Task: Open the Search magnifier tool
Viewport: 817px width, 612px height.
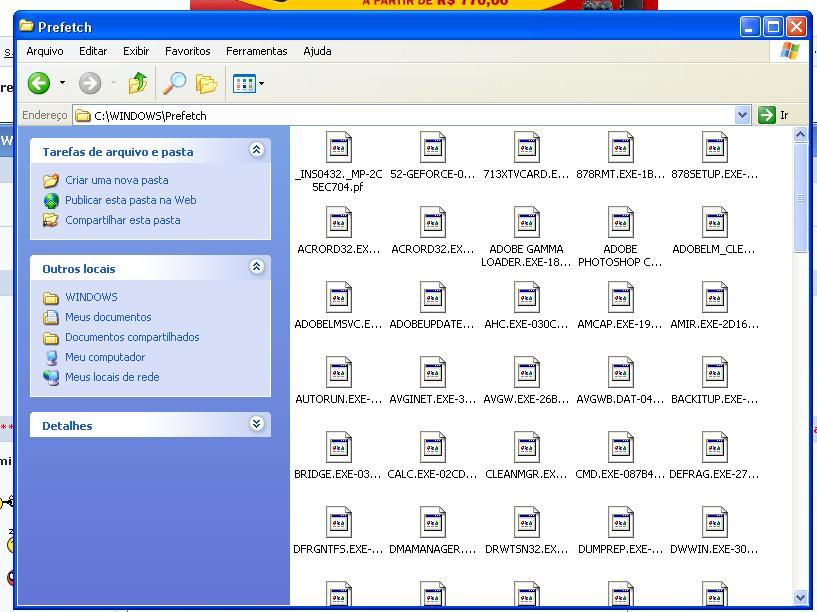Action: tap(175, 83)
